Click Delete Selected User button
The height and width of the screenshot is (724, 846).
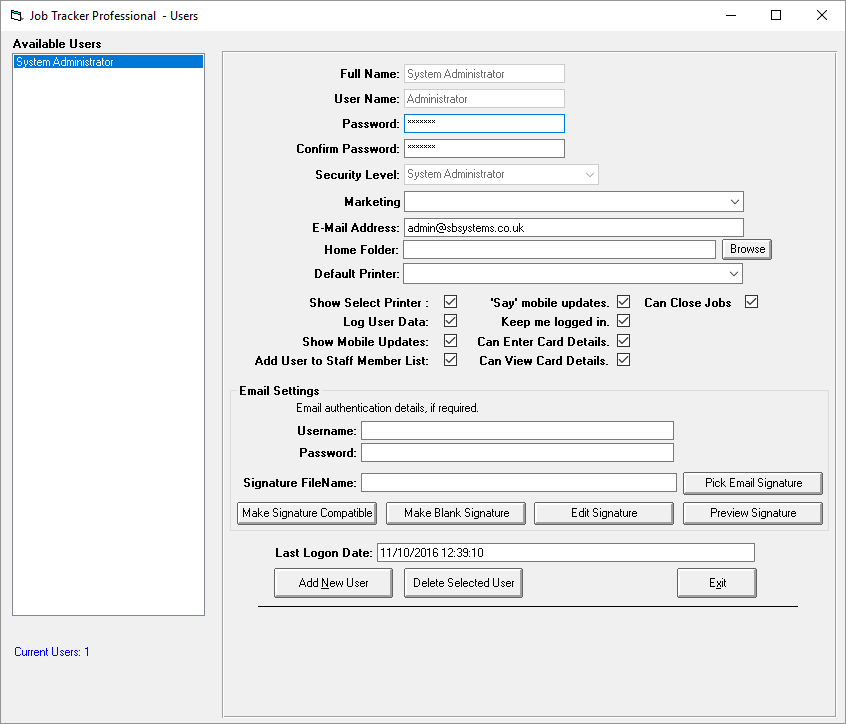463,583
